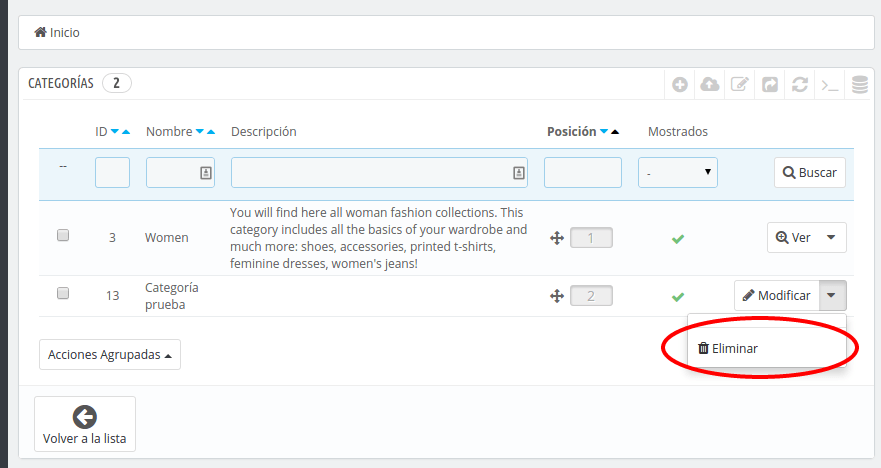The width and height of the screenshot is (881, 468).
Task: Show the SQL query terminal icon
Action: coord(830,85)
